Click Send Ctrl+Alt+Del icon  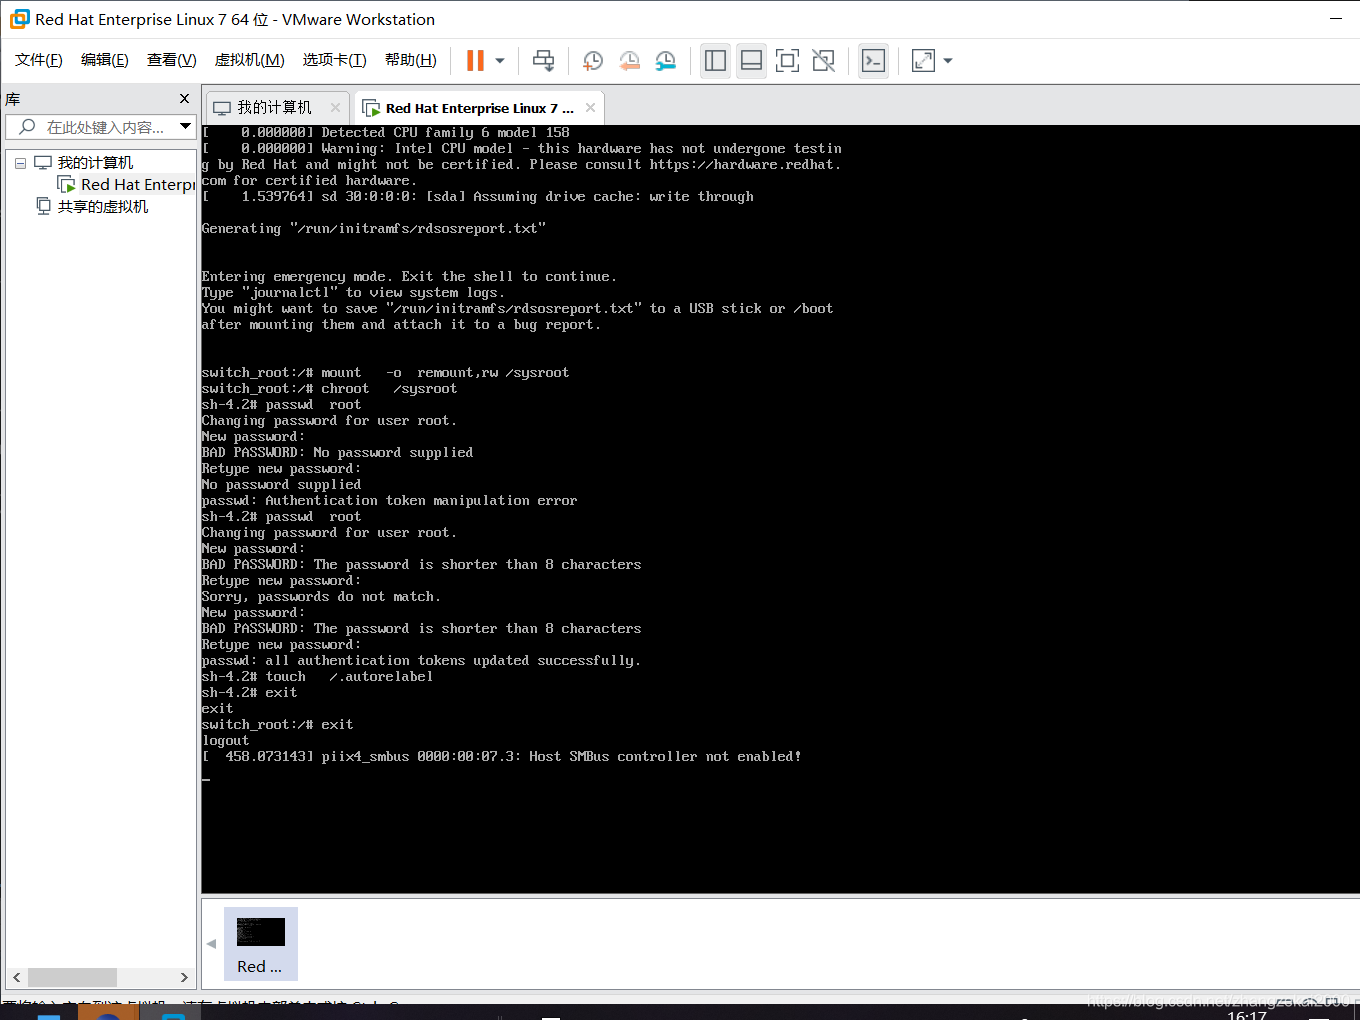(x=543, y=61)
